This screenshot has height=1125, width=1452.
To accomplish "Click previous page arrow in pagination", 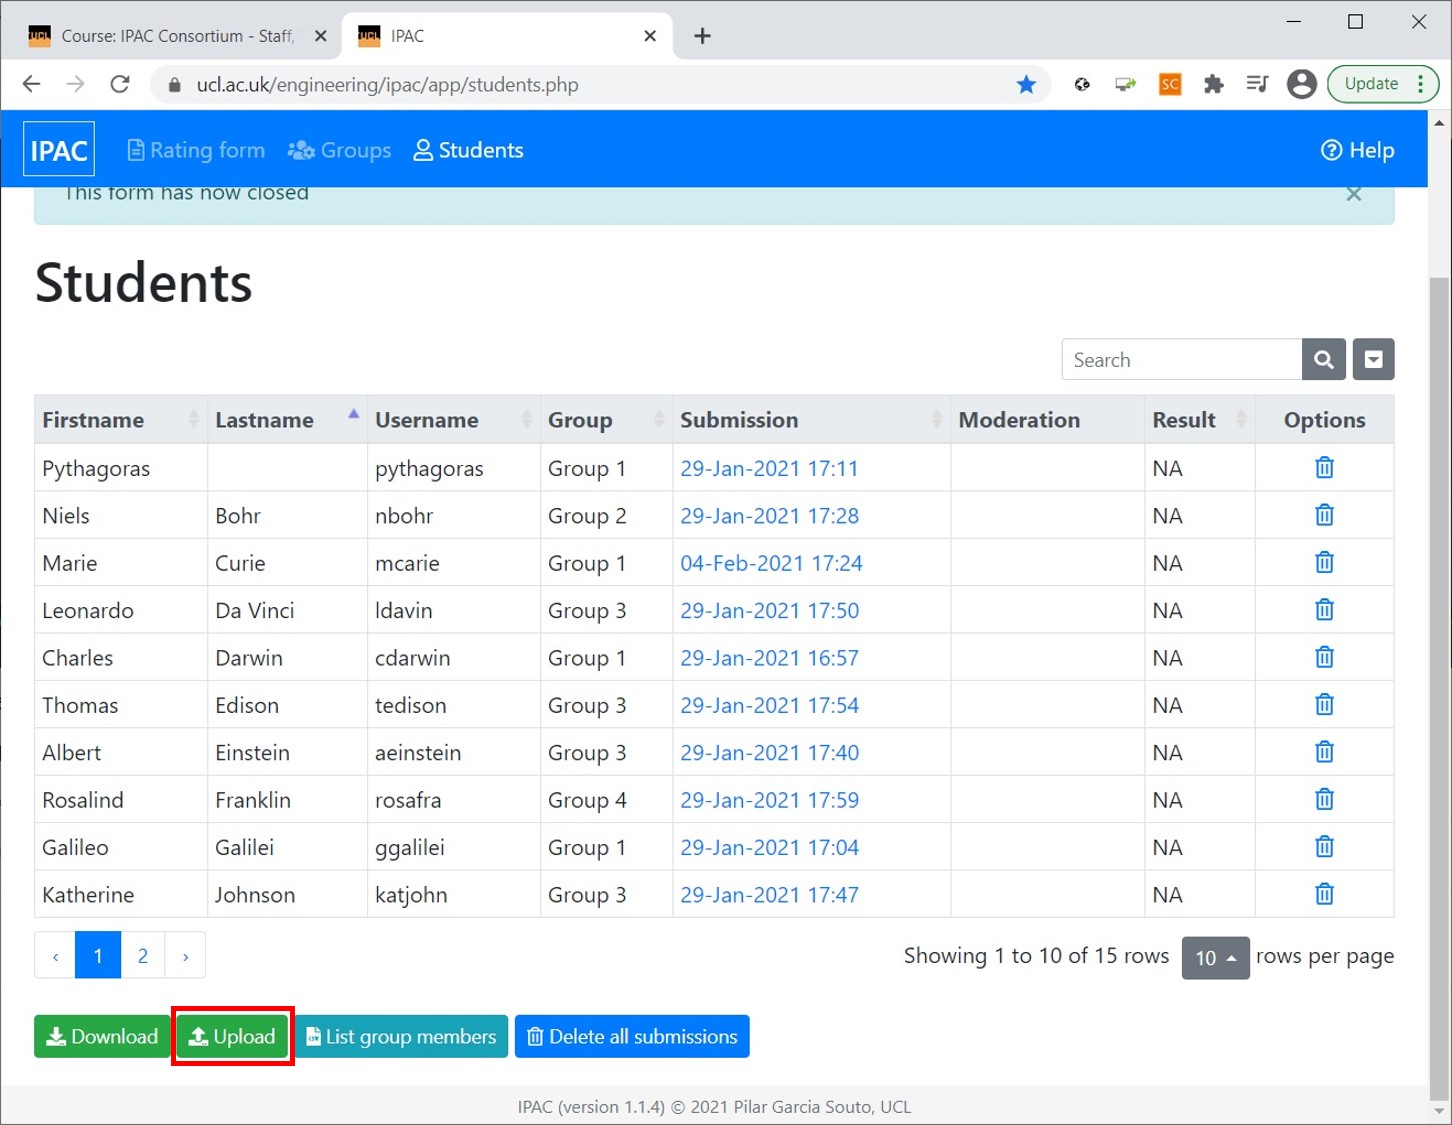I will (x=55, y=956).
